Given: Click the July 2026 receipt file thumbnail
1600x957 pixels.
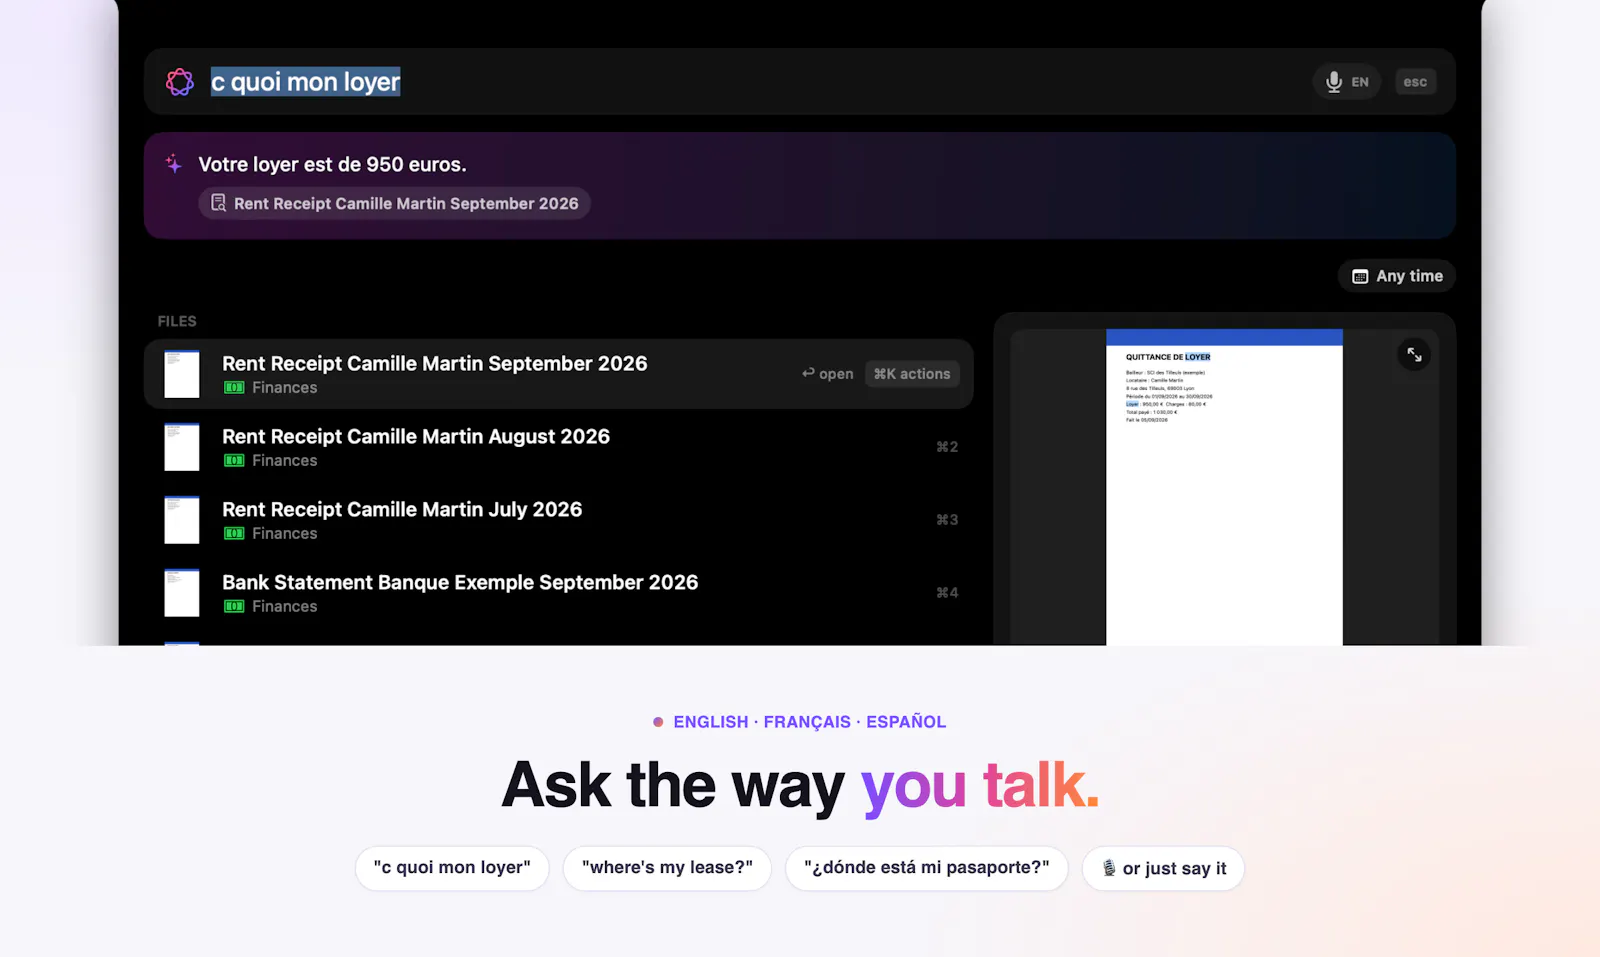Looking at the screenshot, I should [x=182, y=520].
